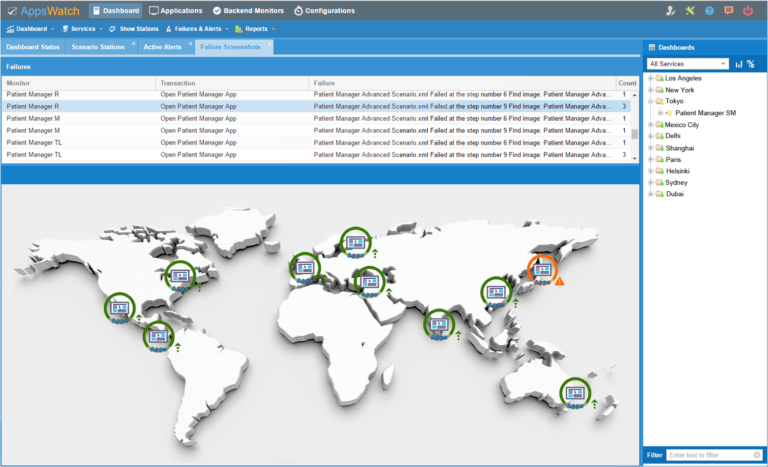Open the help question mark icon
768x467 pixels.
click(x=709, y=10)
